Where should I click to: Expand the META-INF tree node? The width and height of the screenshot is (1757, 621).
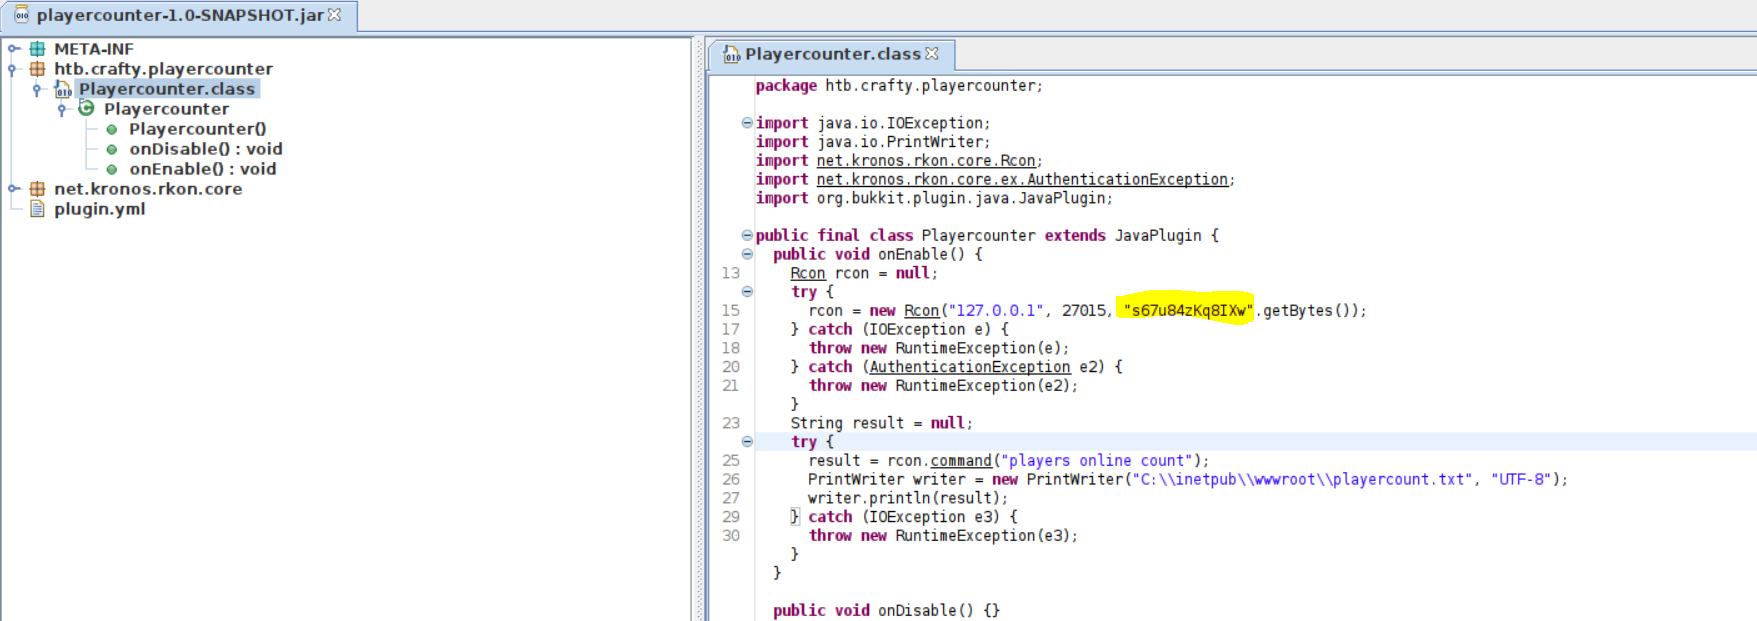(13, 49)
